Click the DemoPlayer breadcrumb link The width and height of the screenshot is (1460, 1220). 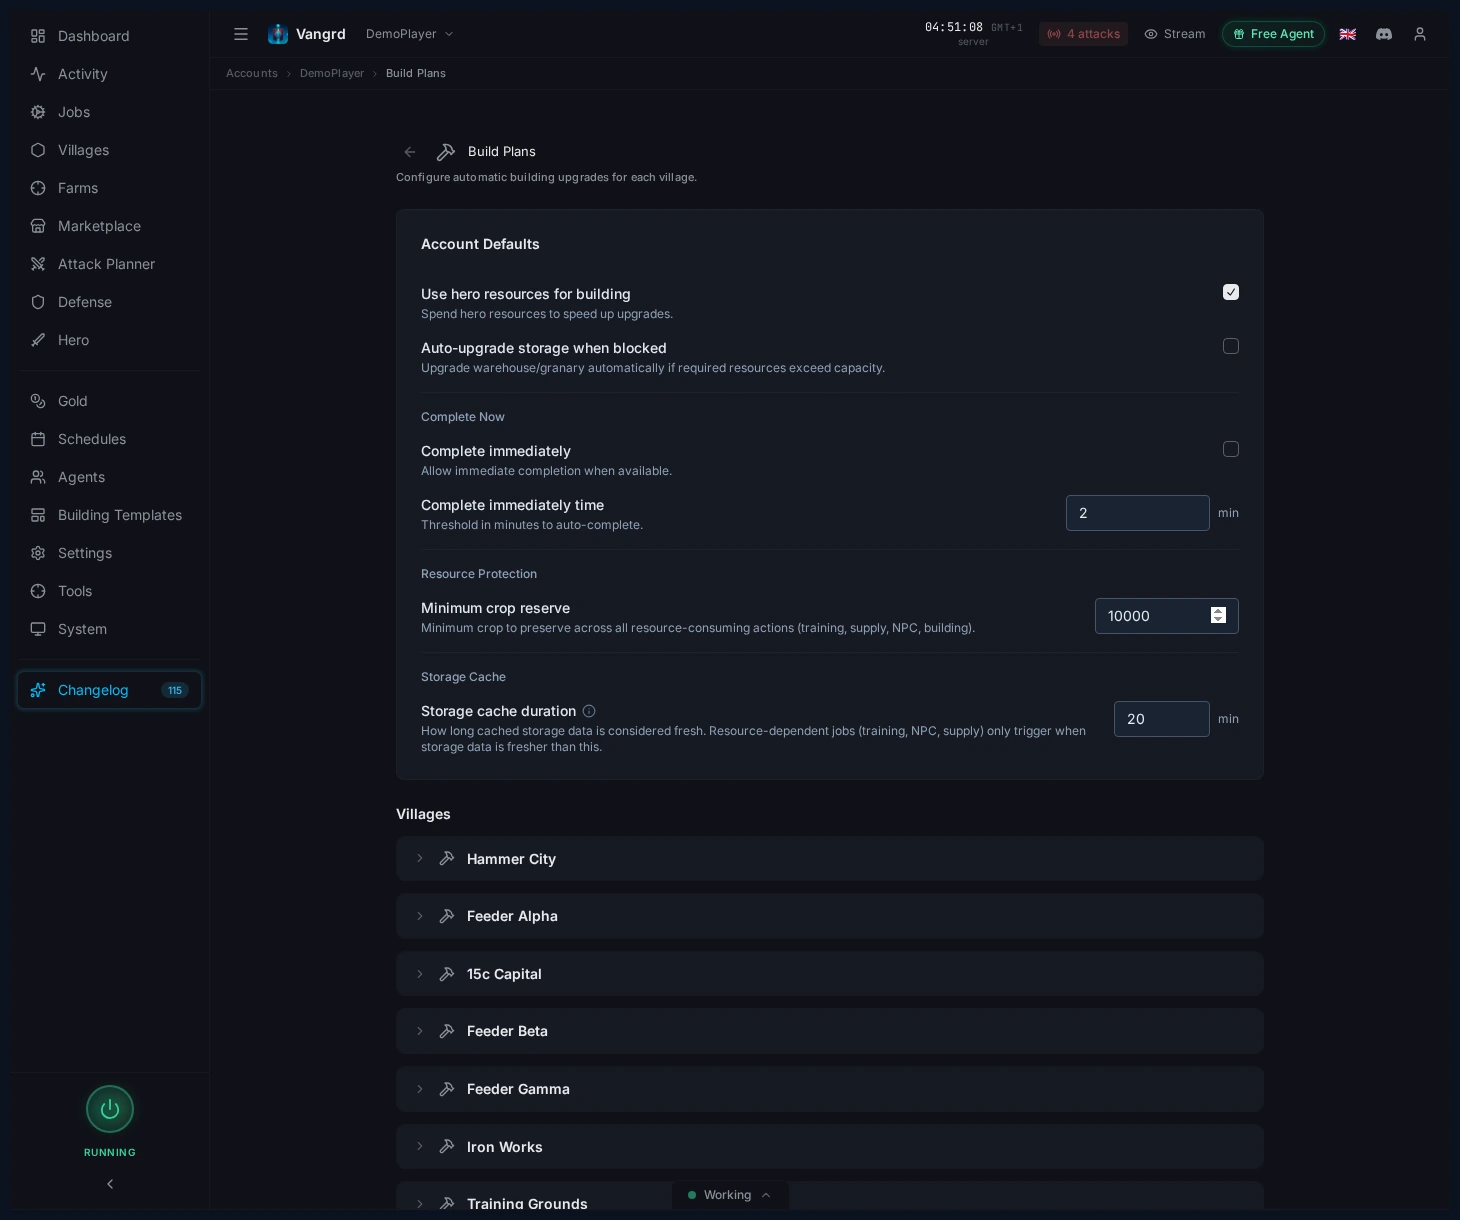(332, 73)
